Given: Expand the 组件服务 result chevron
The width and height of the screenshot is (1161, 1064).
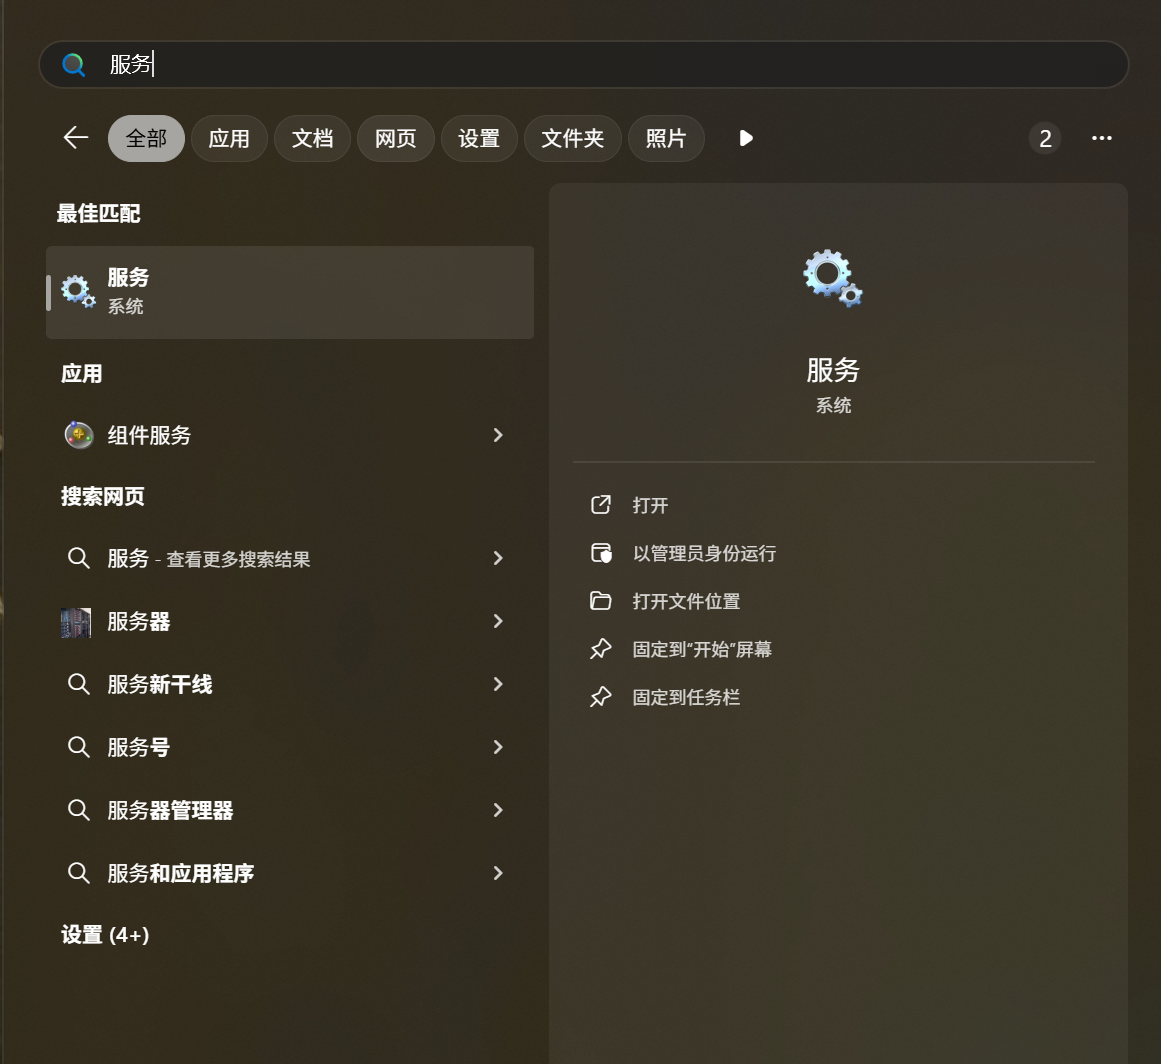Looking at the screenshot, I should coord(498,435).
